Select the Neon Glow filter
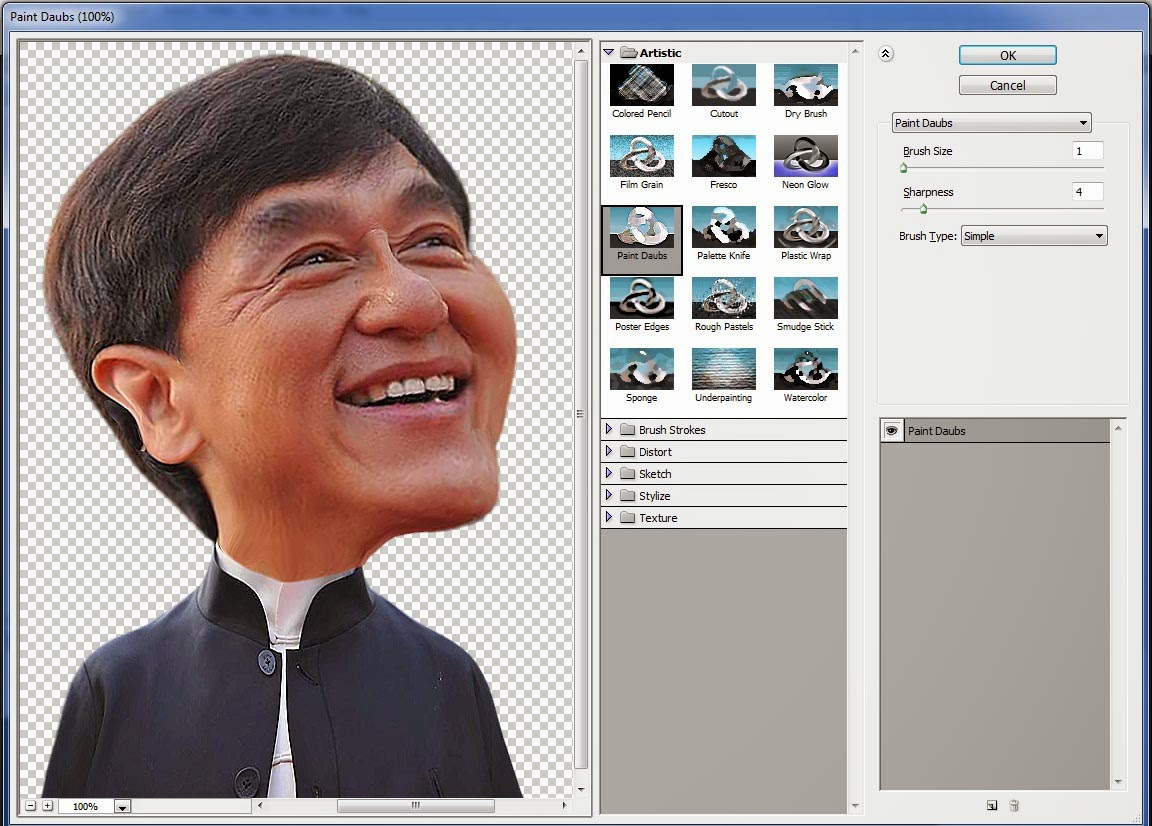The image size is (1152, 826). pyautogui.click(x=804, y=156)
